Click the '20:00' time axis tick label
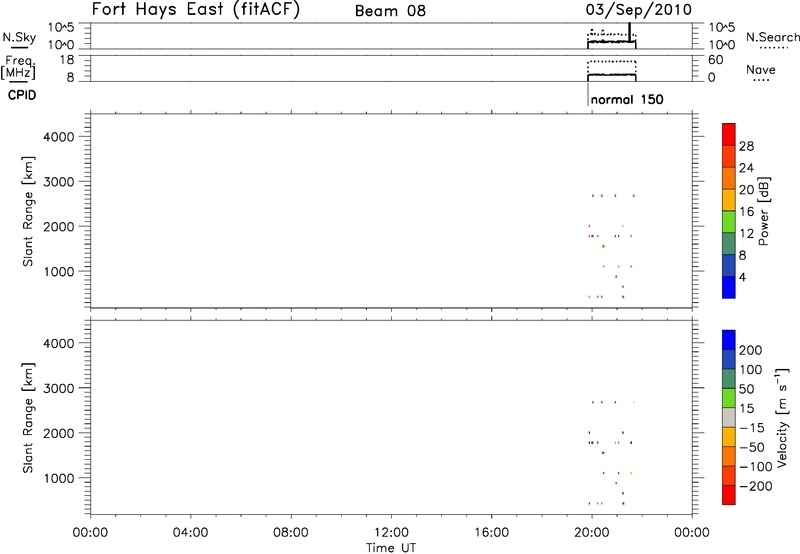 coord(592,533)
